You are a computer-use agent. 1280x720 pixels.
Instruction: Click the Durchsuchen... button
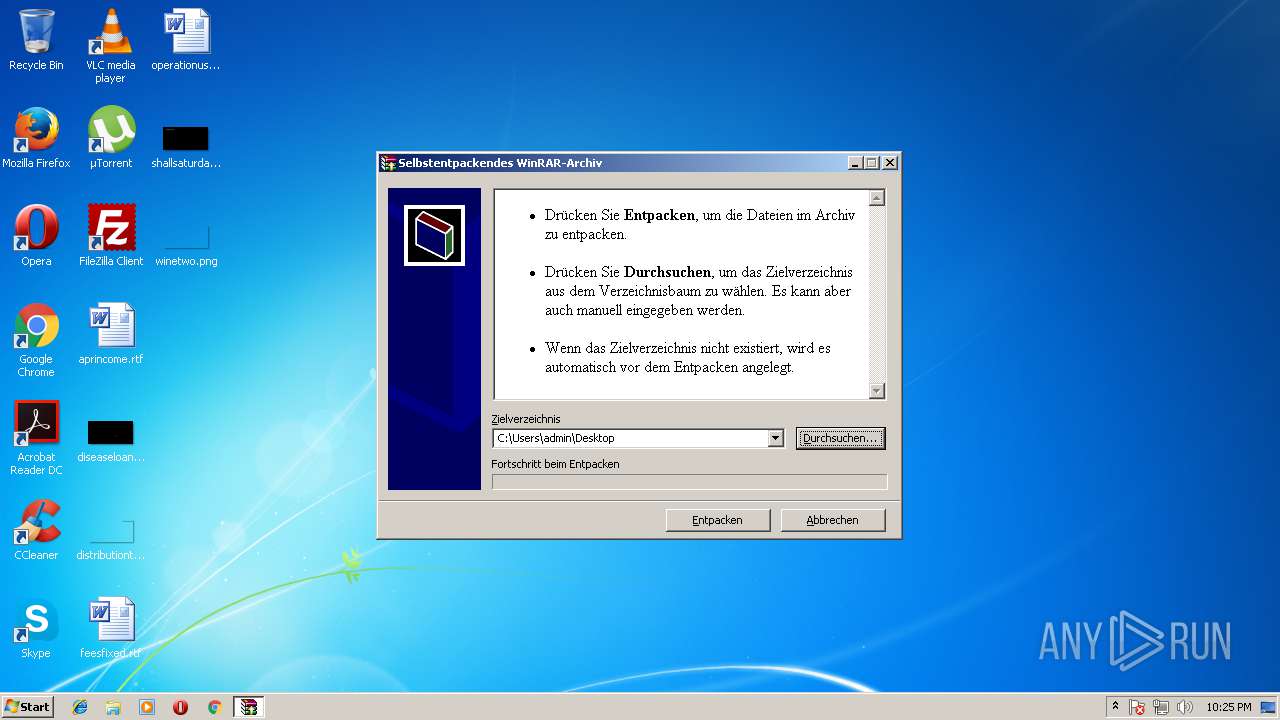click(x=840, y=438)
